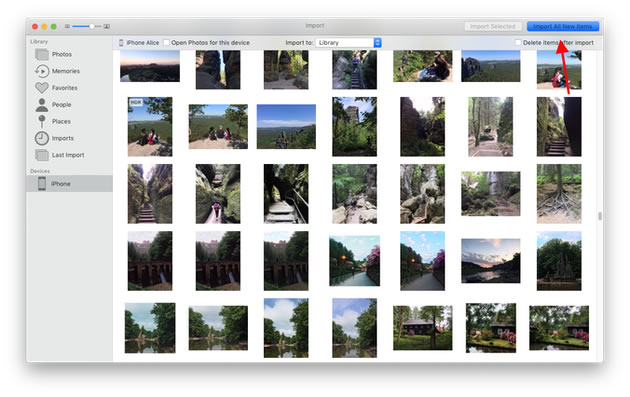The width and height of the screenshot is (630, 397).
Task: Click the iPhone Alice device icon
Action: pyautogui.click(x=121, y=43)
